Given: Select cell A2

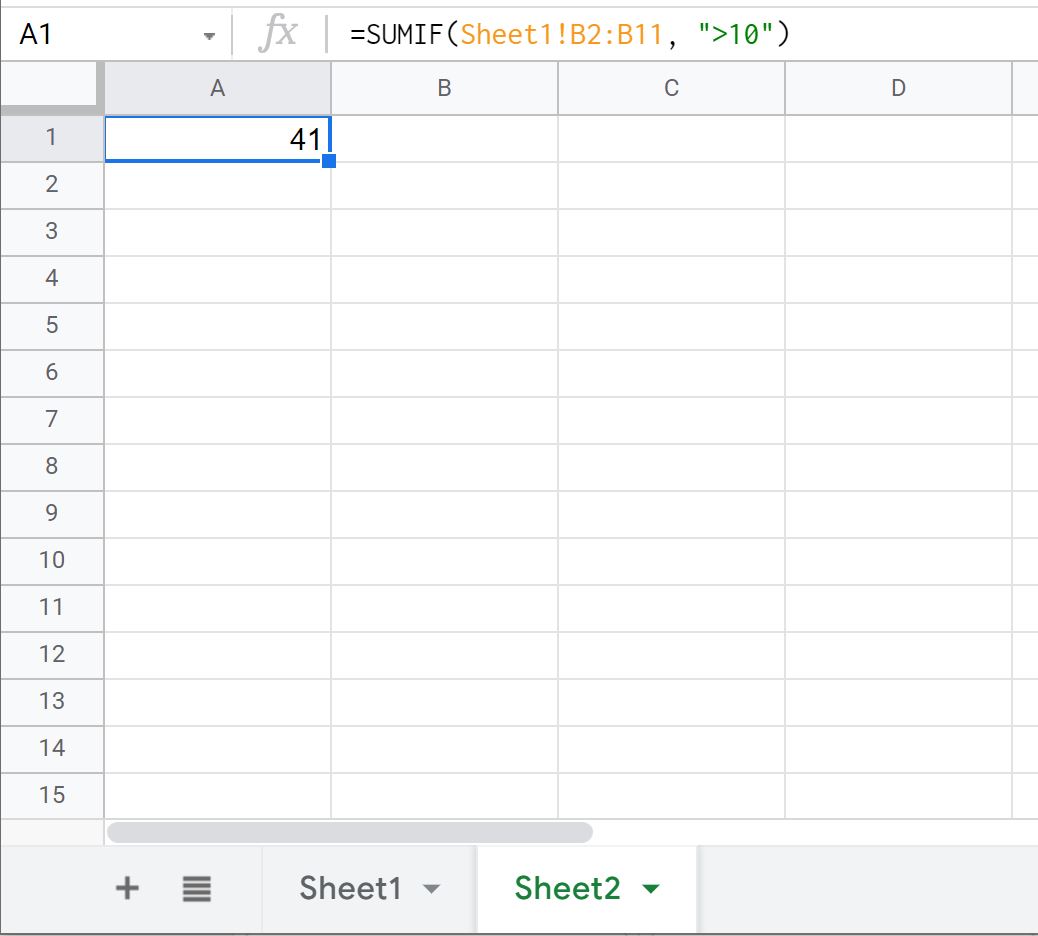Looking at the screenshot, I should coord(218,186).
